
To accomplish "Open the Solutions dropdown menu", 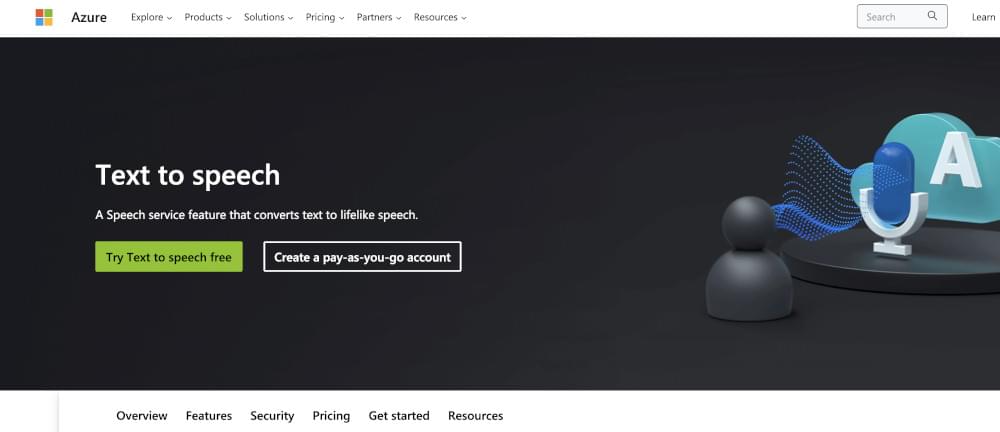I will tap(268, 17).
